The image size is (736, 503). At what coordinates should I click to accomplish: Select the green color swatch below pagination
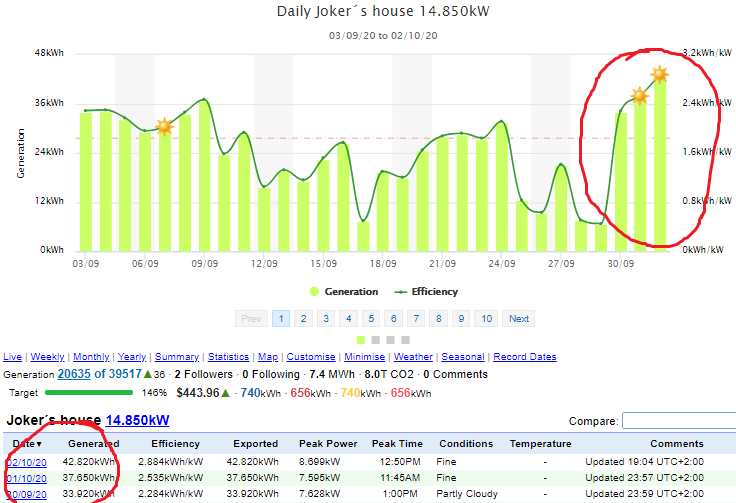[360, 340]
